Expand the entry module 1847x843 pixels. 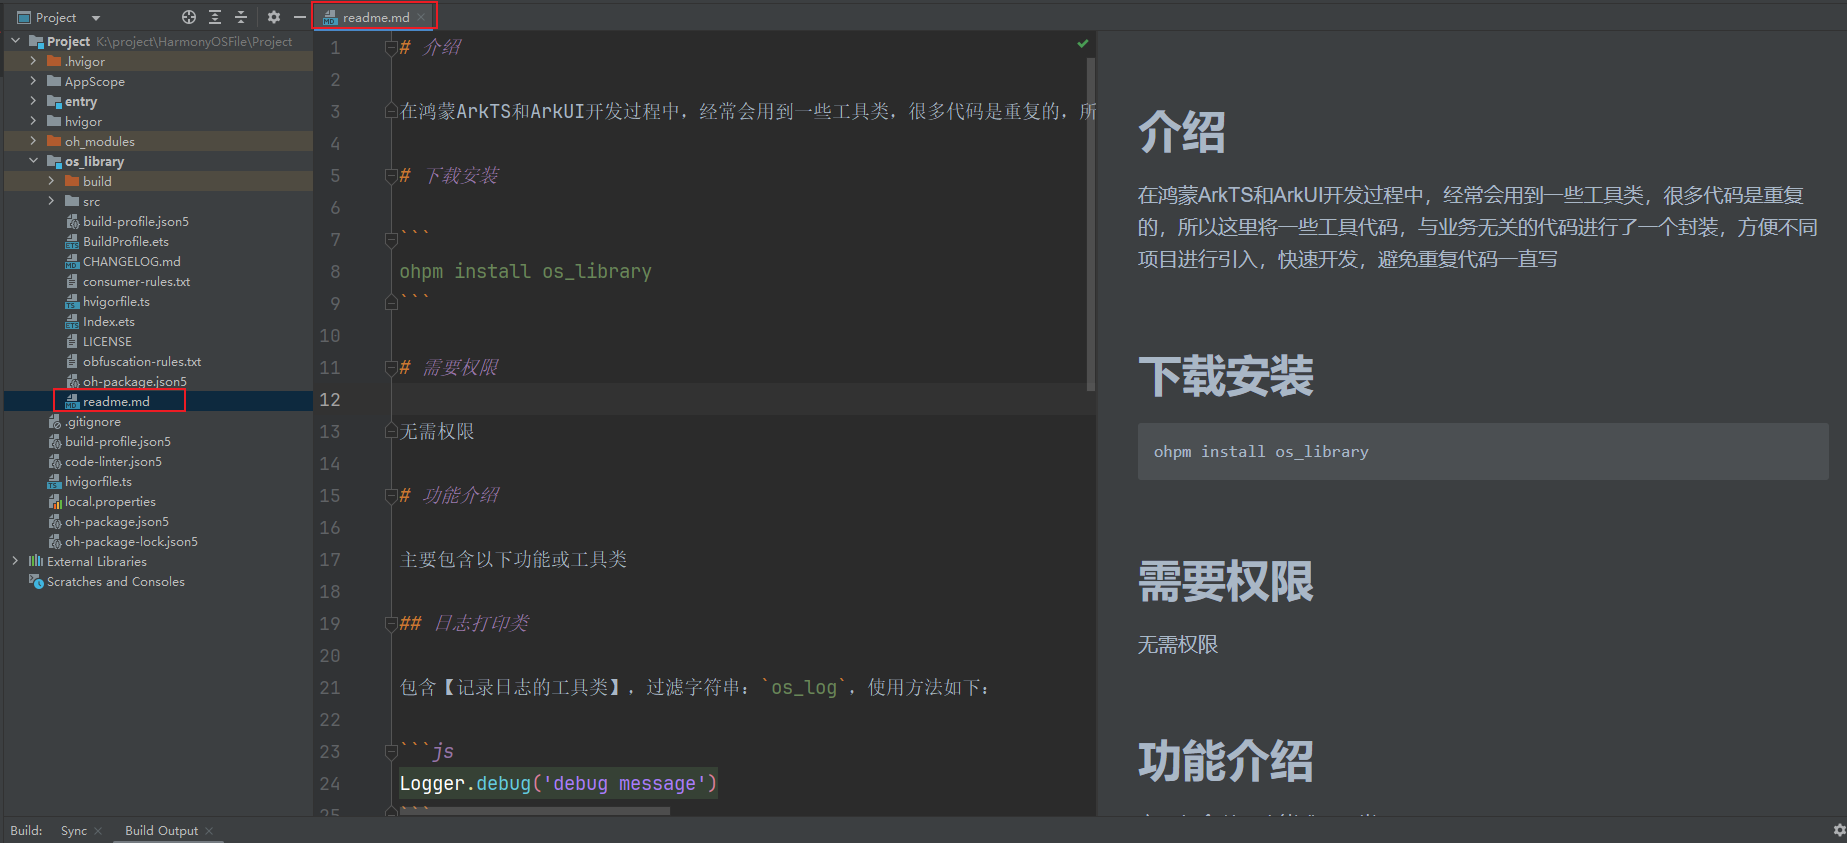[x=33, y=101]
